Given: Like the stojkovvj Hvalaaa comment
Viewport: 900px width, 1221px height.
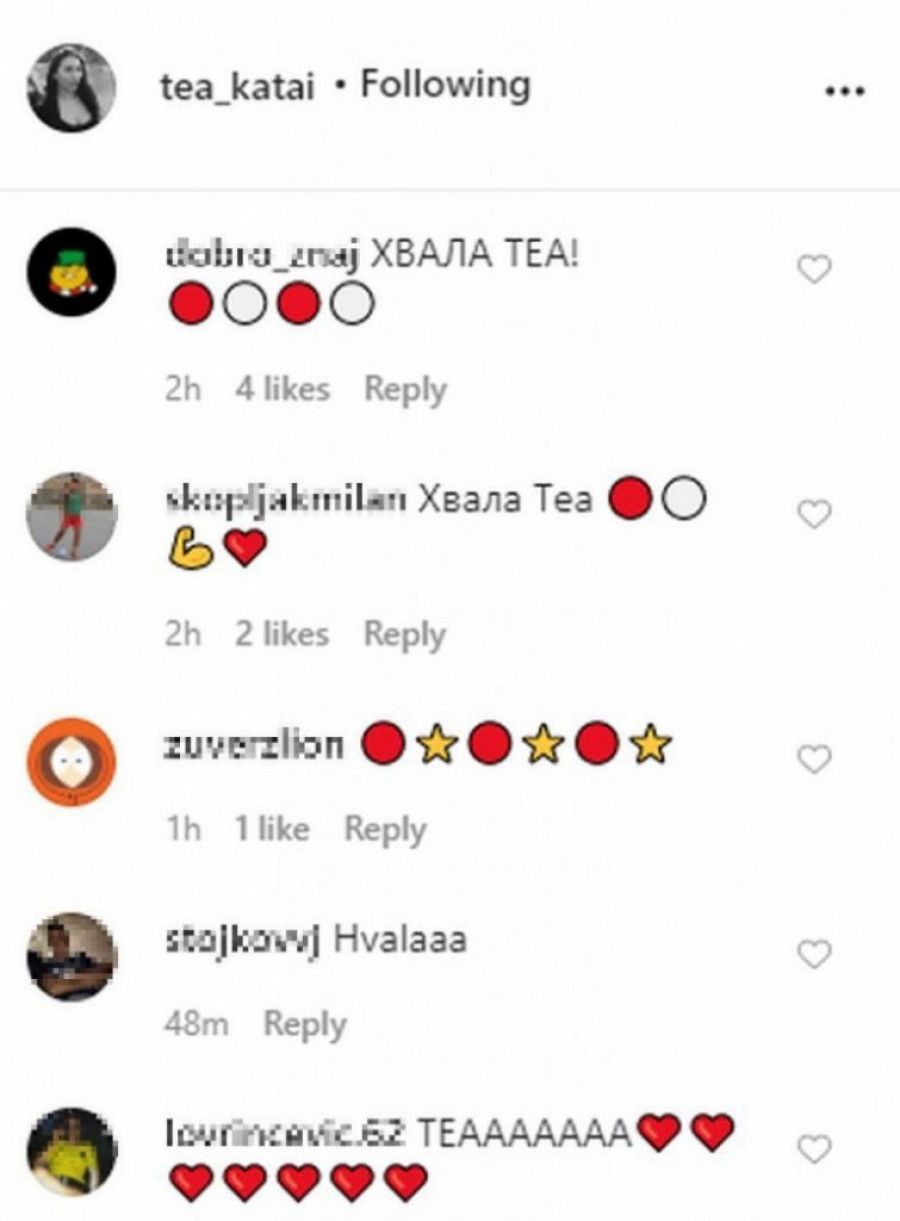Looking at the screenshot, I should [x=815, y=955].
